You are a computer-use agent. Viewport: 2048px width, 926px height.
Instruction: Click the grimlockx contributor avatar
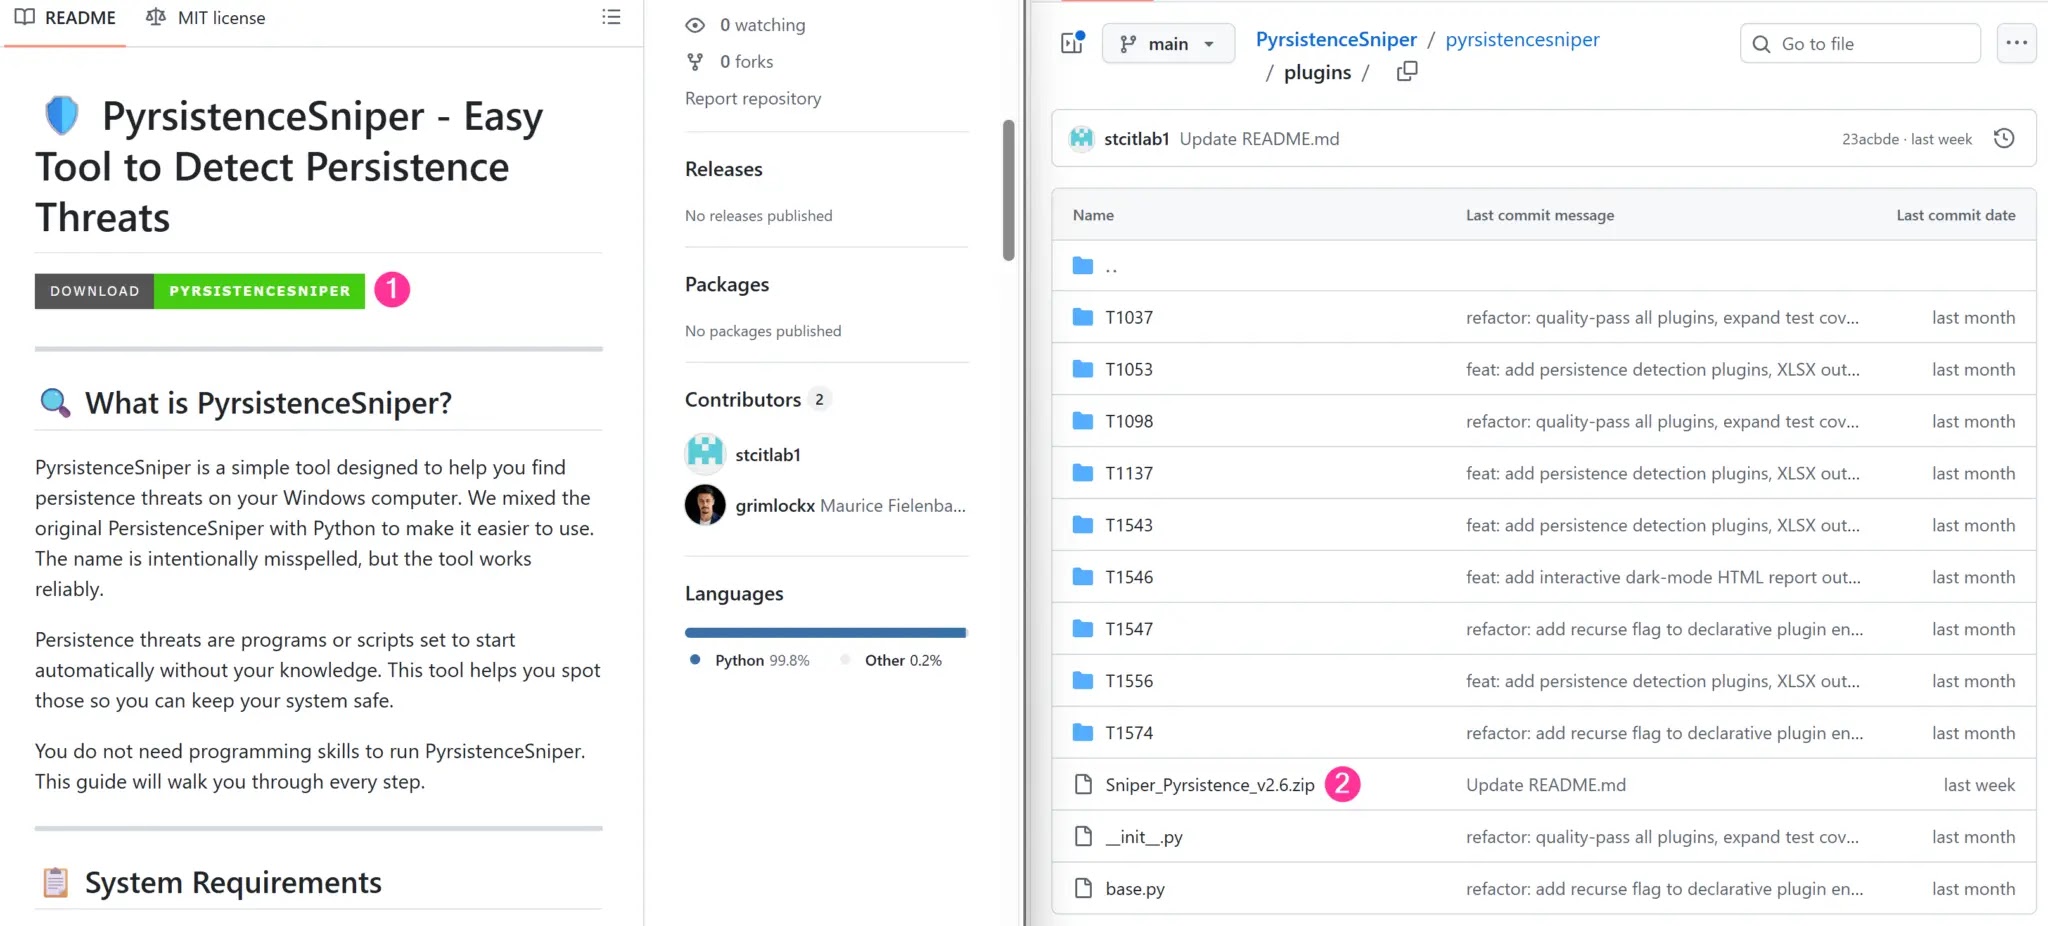coord(705,505)
